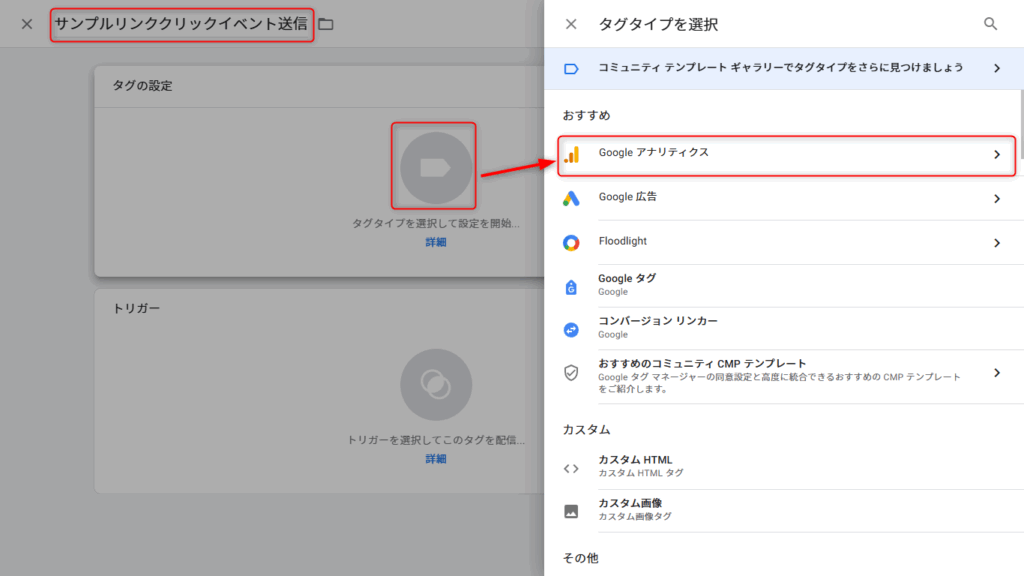Screen dimensions: 1024x576
Task: Edit the tag name サンプルリンククリックイベント送信
Action: (182, 24)
